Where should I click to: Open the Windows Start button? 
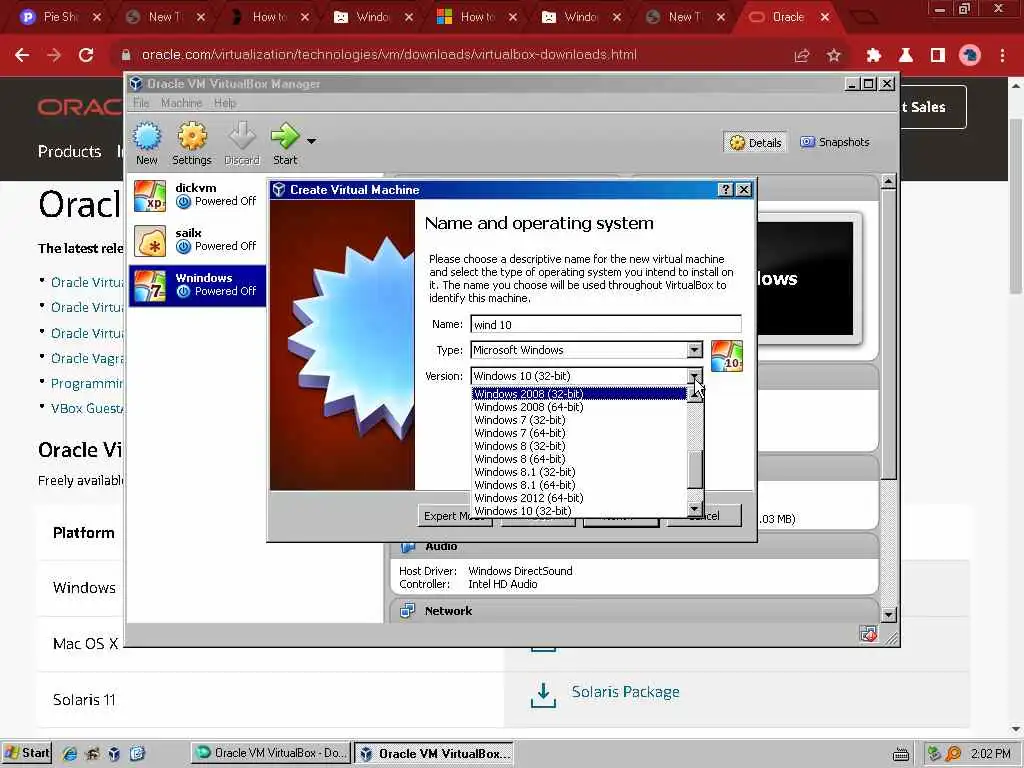pos(27,753)
